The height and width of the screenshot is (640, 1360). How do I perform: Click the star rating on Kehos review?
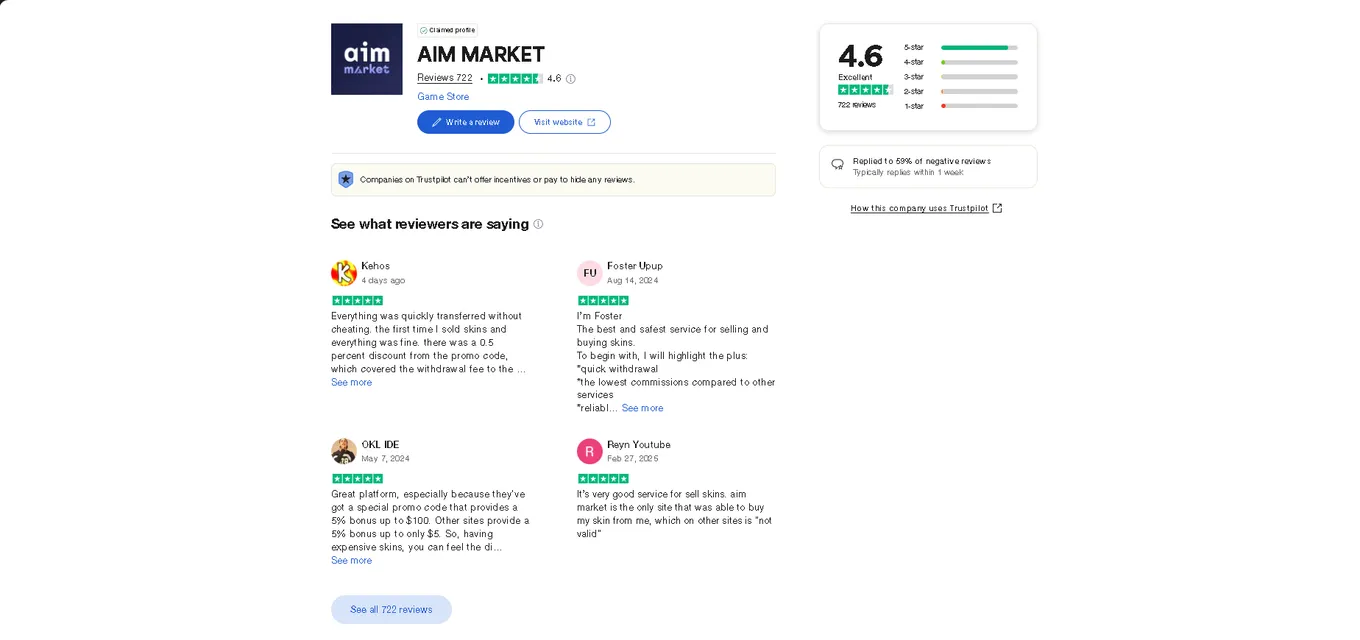(x=357, y=300)
